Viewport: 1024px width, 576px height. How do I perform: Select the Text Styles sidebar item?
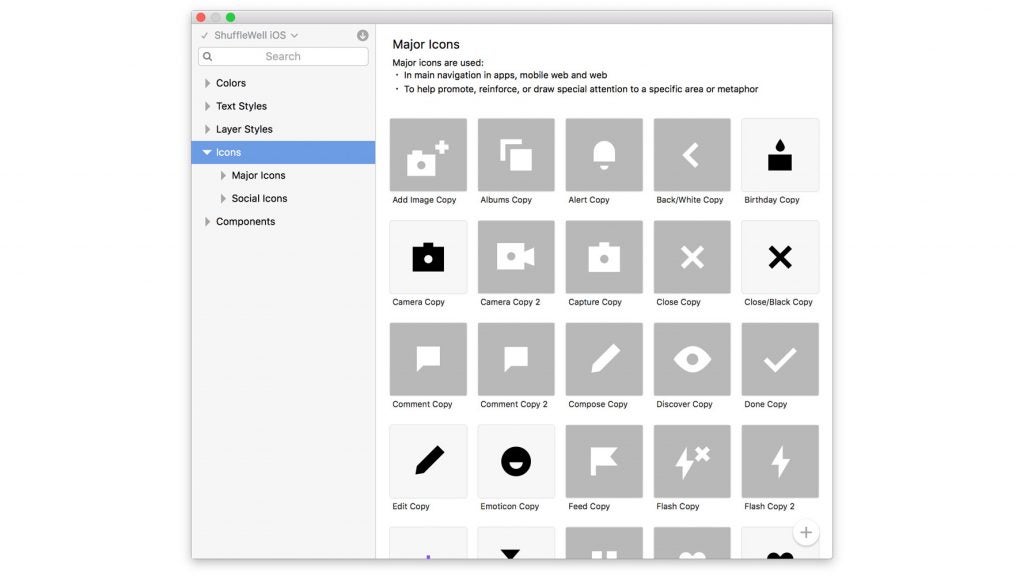pos(283,106)
